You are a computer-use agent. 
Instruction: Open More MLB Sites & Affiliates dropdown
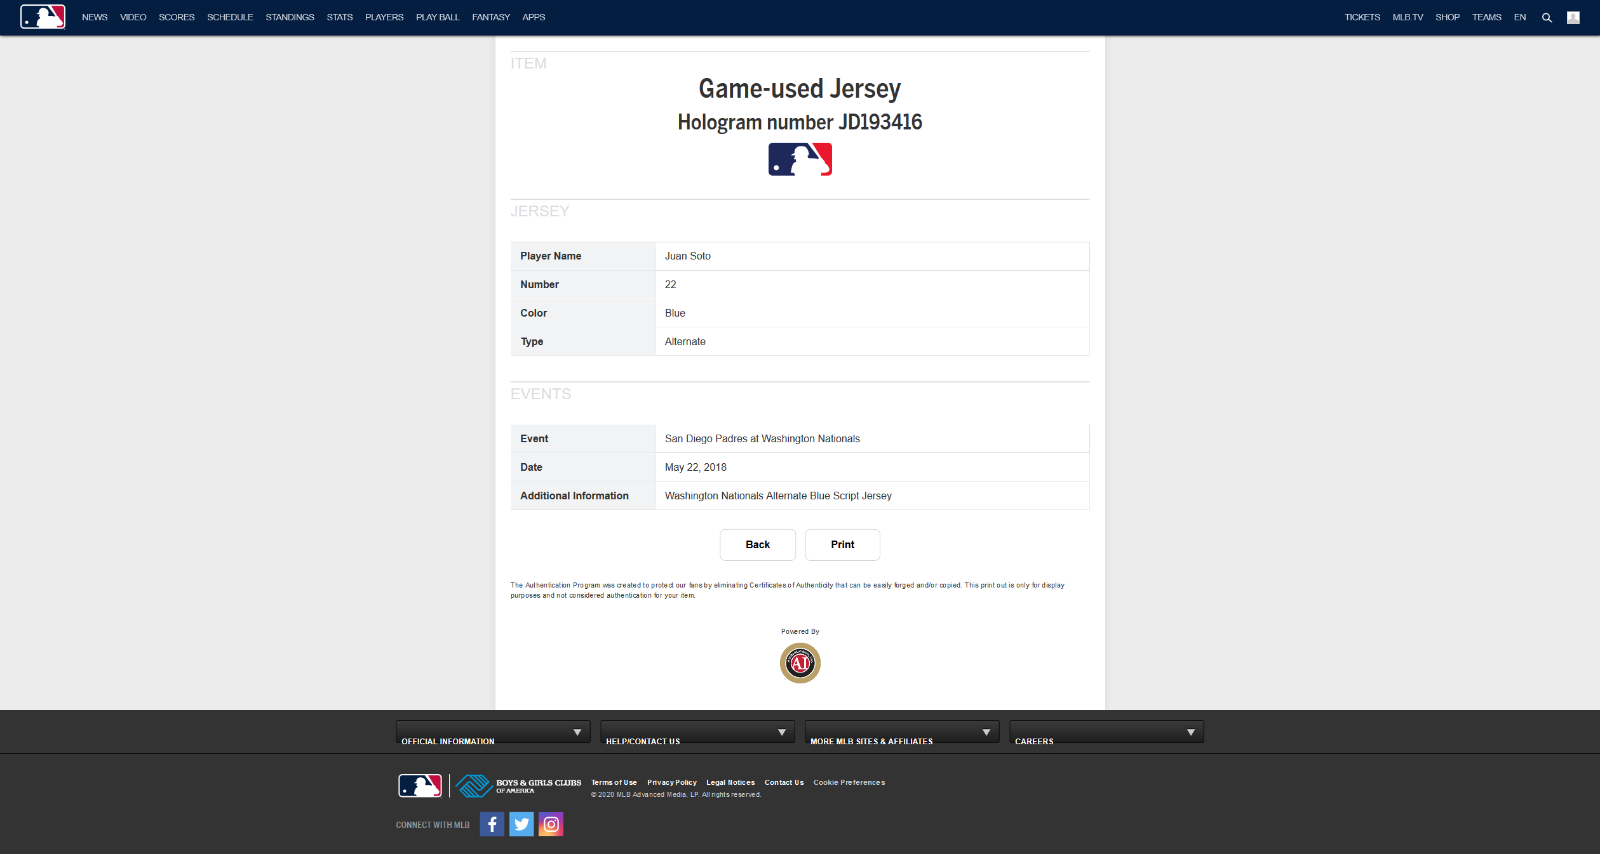901,733
